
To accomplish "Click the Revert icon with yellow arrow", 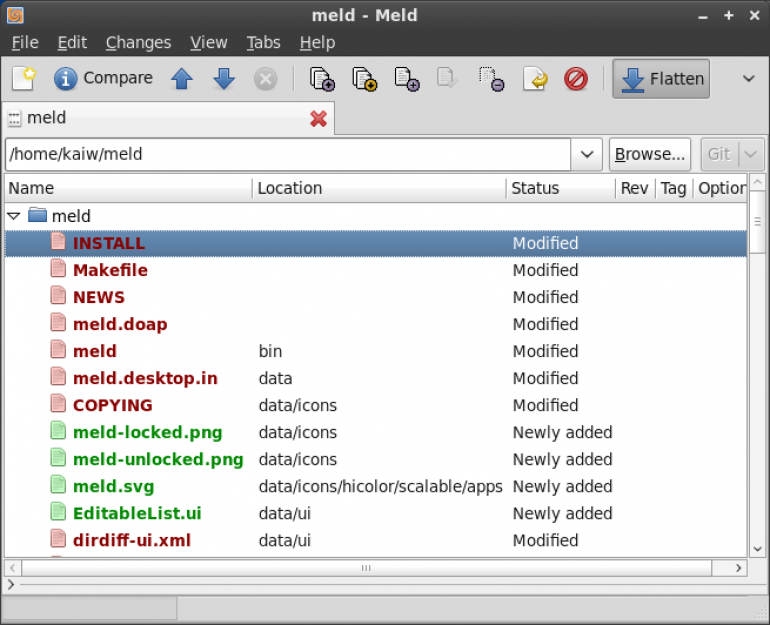I will [x=535, y=79].
